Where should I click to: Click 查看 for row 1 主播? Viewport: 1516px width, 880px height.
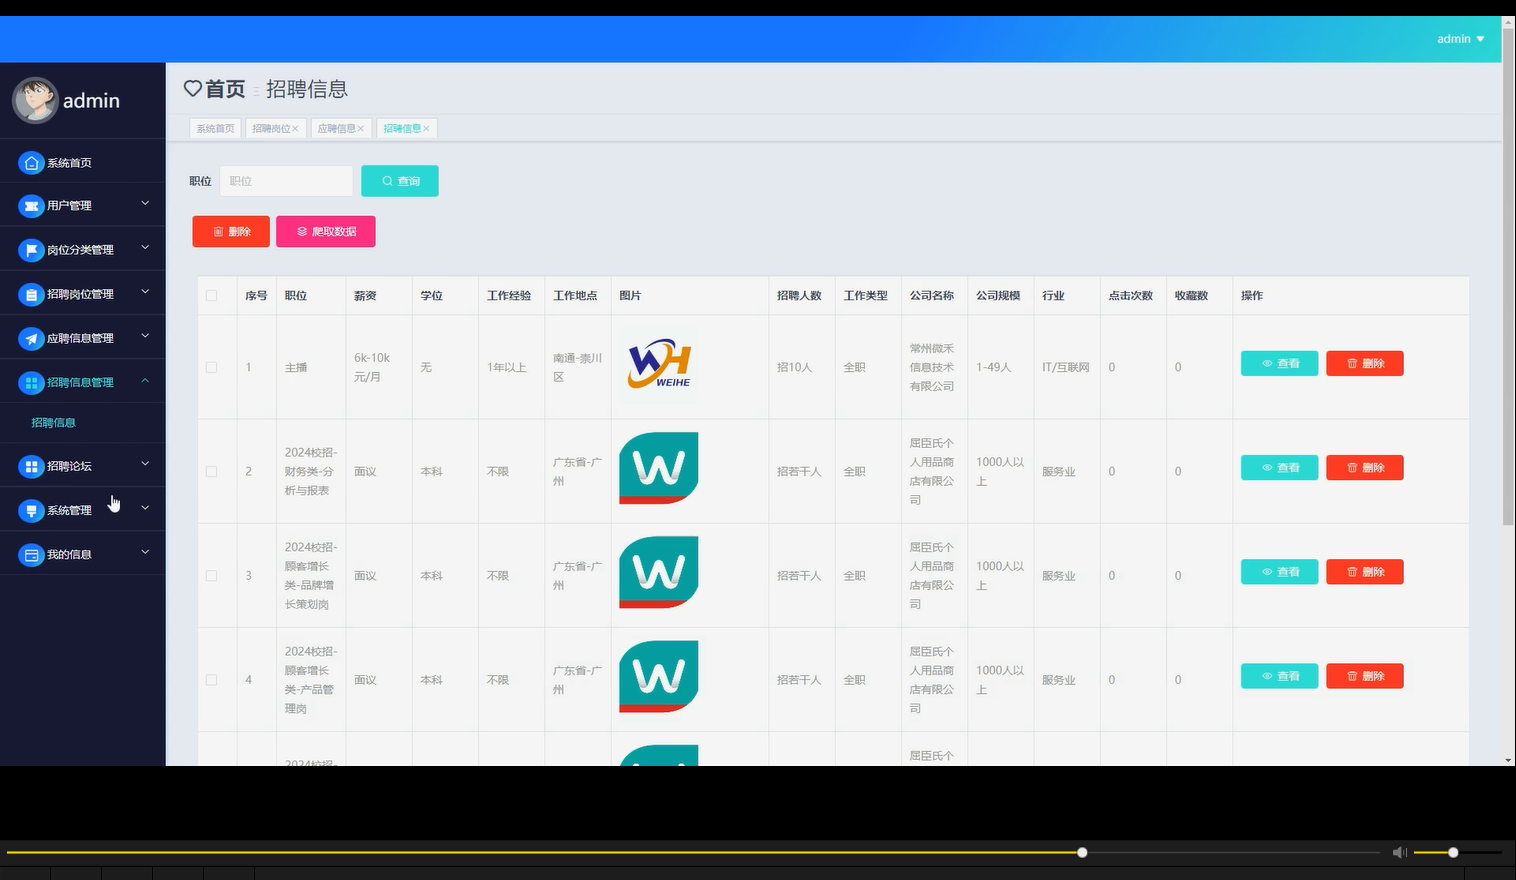1280,363
